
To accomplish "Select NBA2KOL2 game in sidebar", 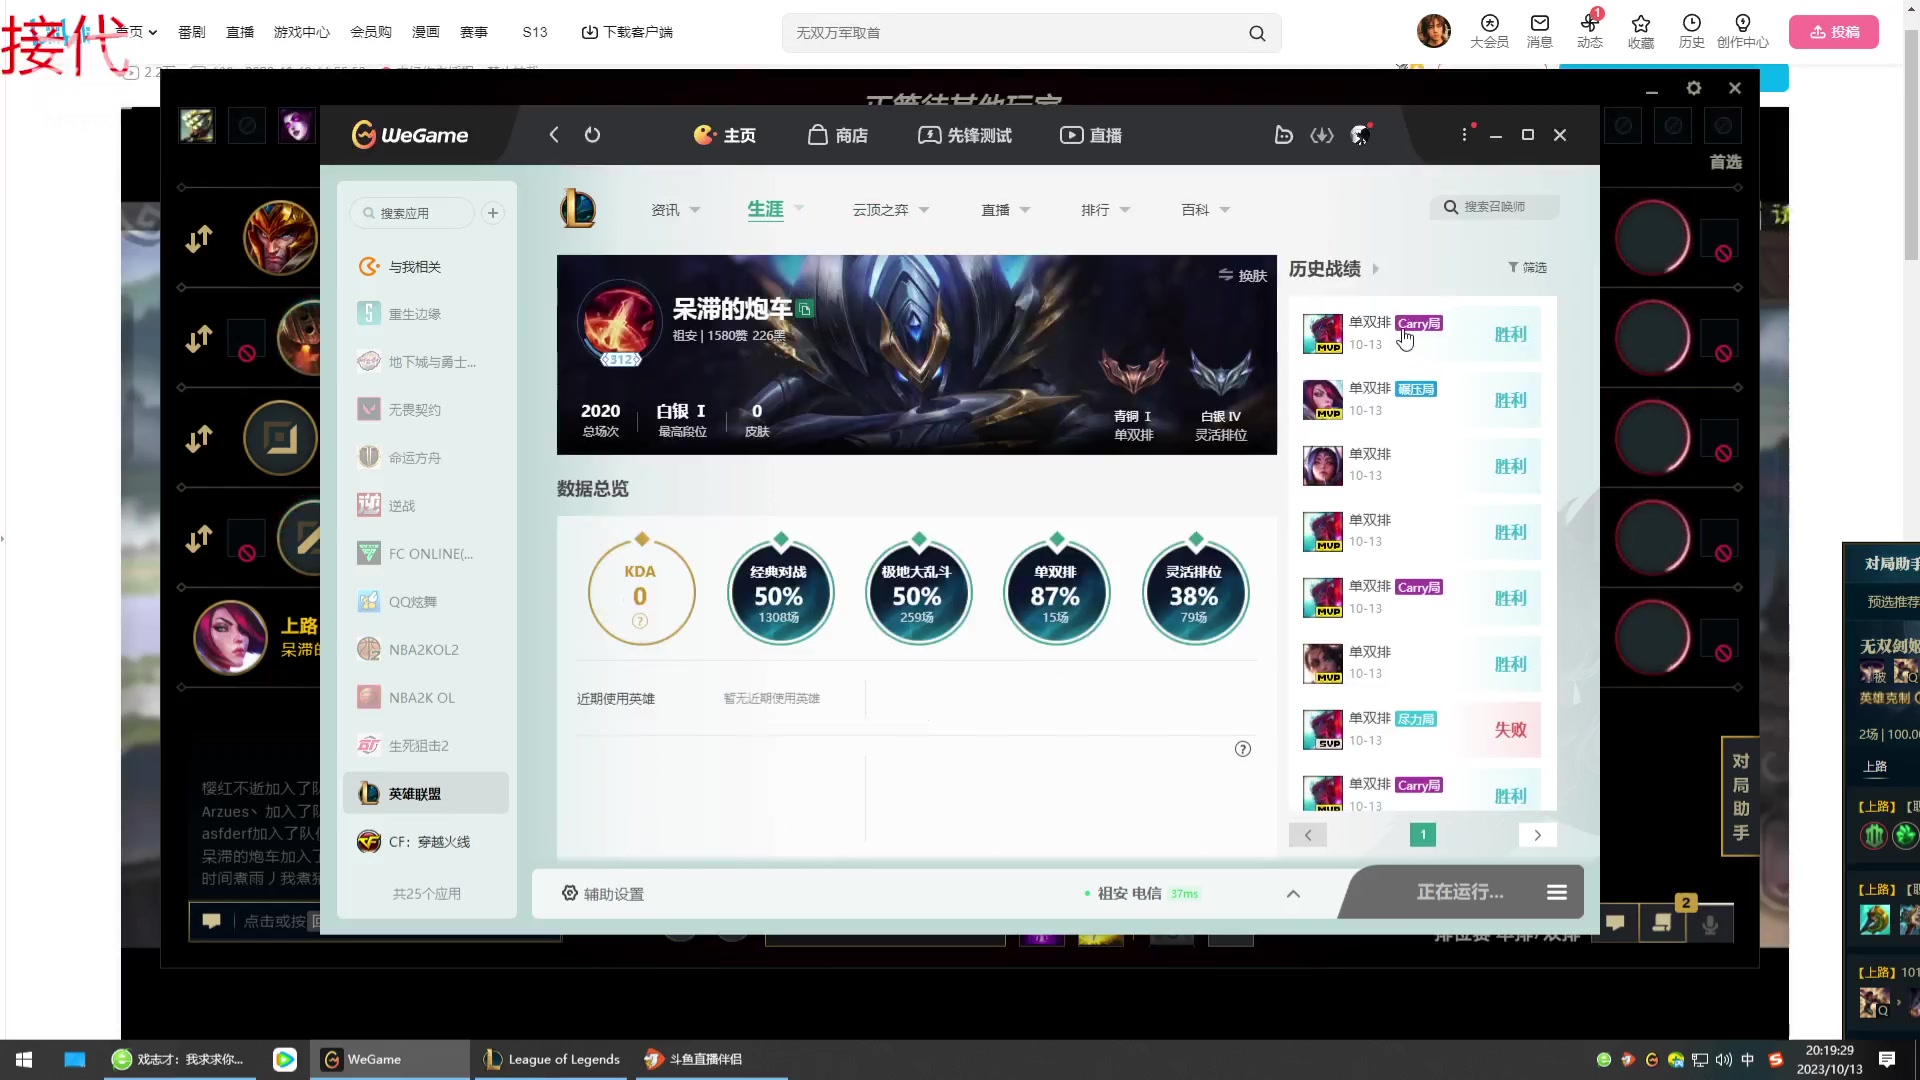I will (425, 650).
